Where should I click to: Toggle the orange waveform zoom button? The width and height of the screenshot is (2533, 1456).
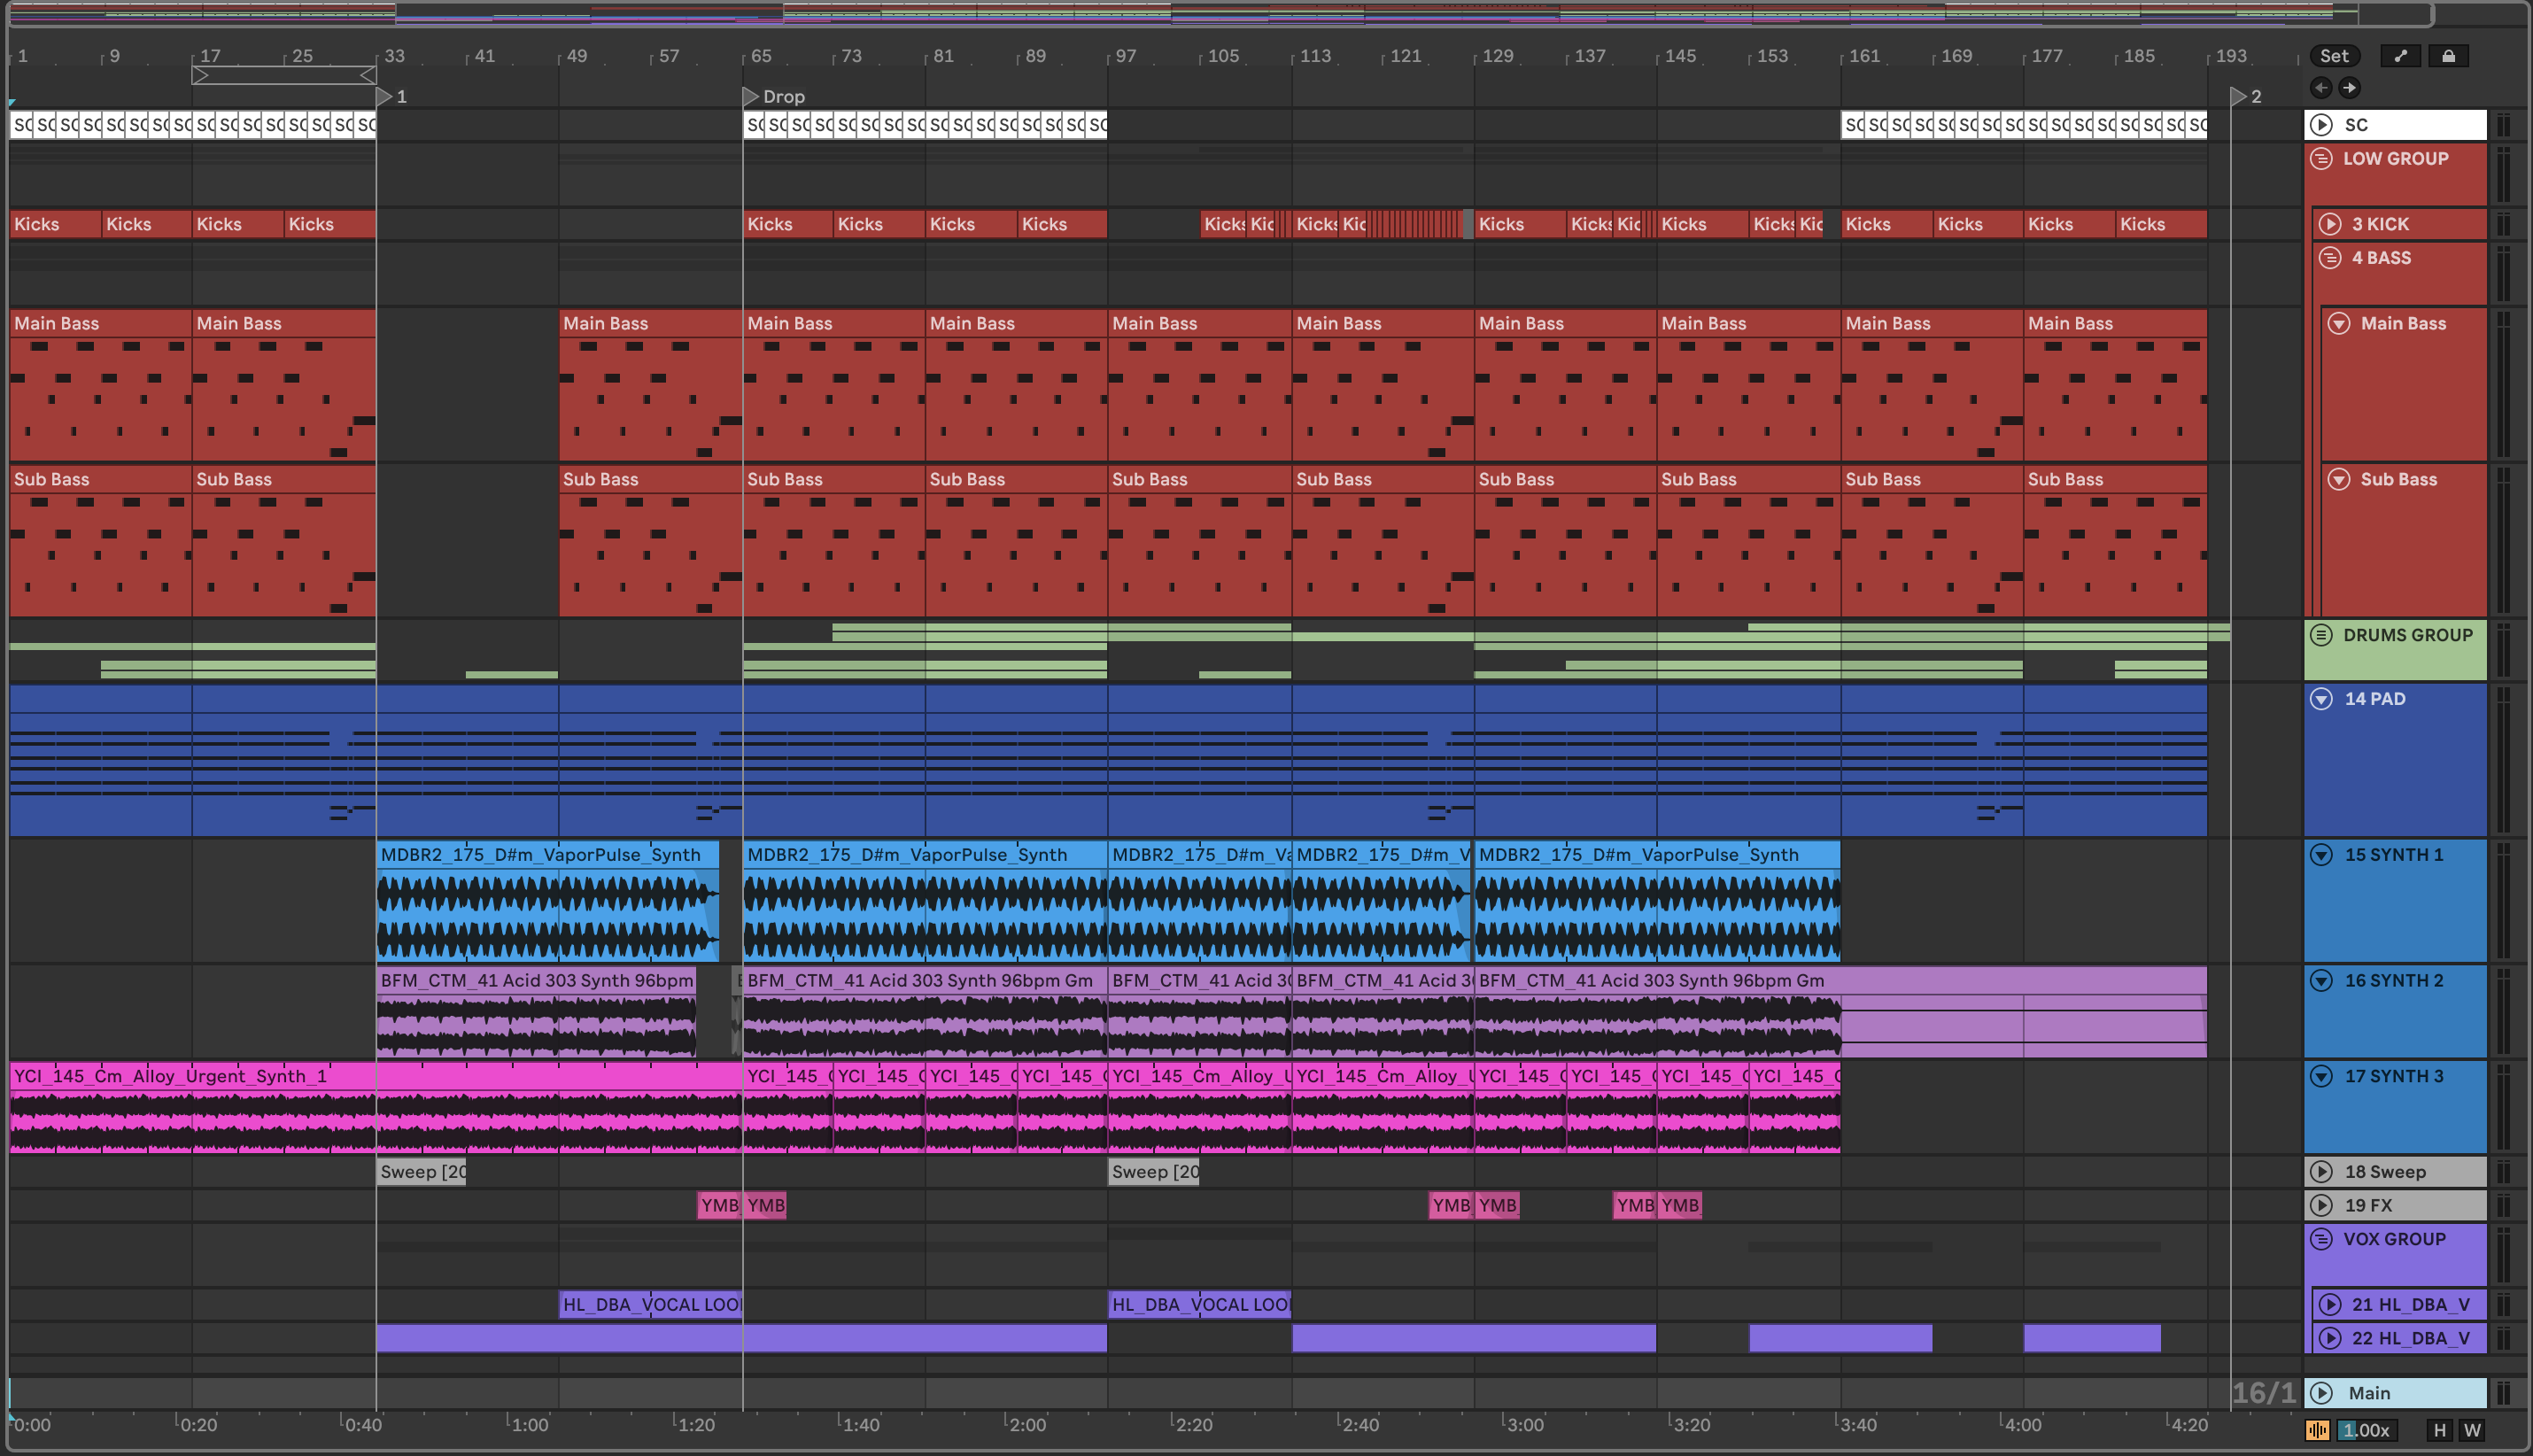pyautogui.click(x=2317, y=1430)
